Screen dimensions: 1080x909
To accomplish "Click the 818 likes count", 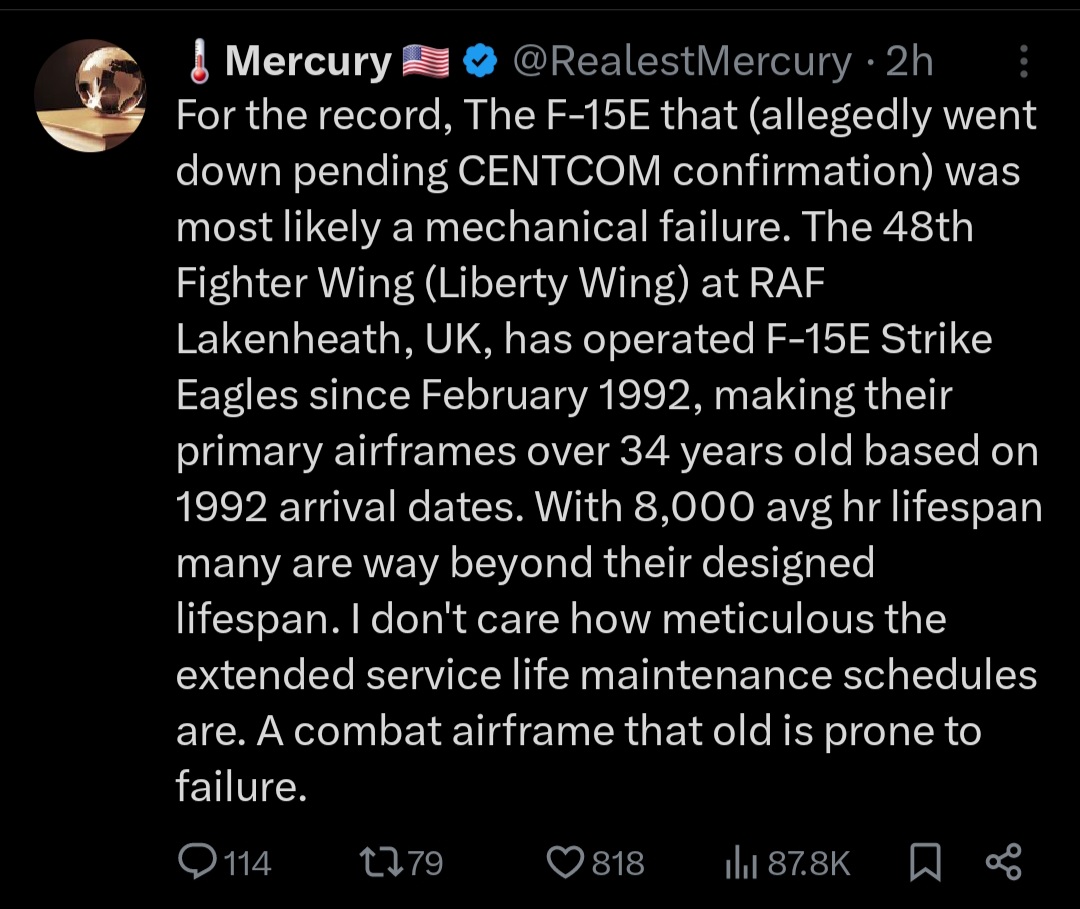I will (618, 863).
